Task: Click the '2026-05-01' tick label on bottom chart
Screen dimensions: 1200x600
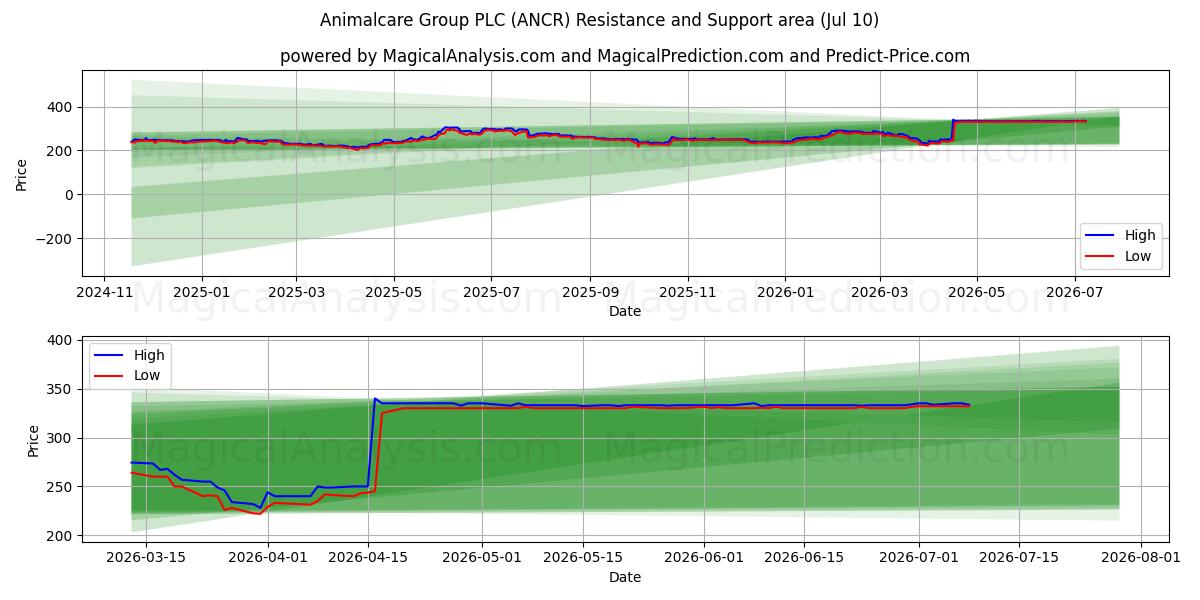Action: pos(483,559)
